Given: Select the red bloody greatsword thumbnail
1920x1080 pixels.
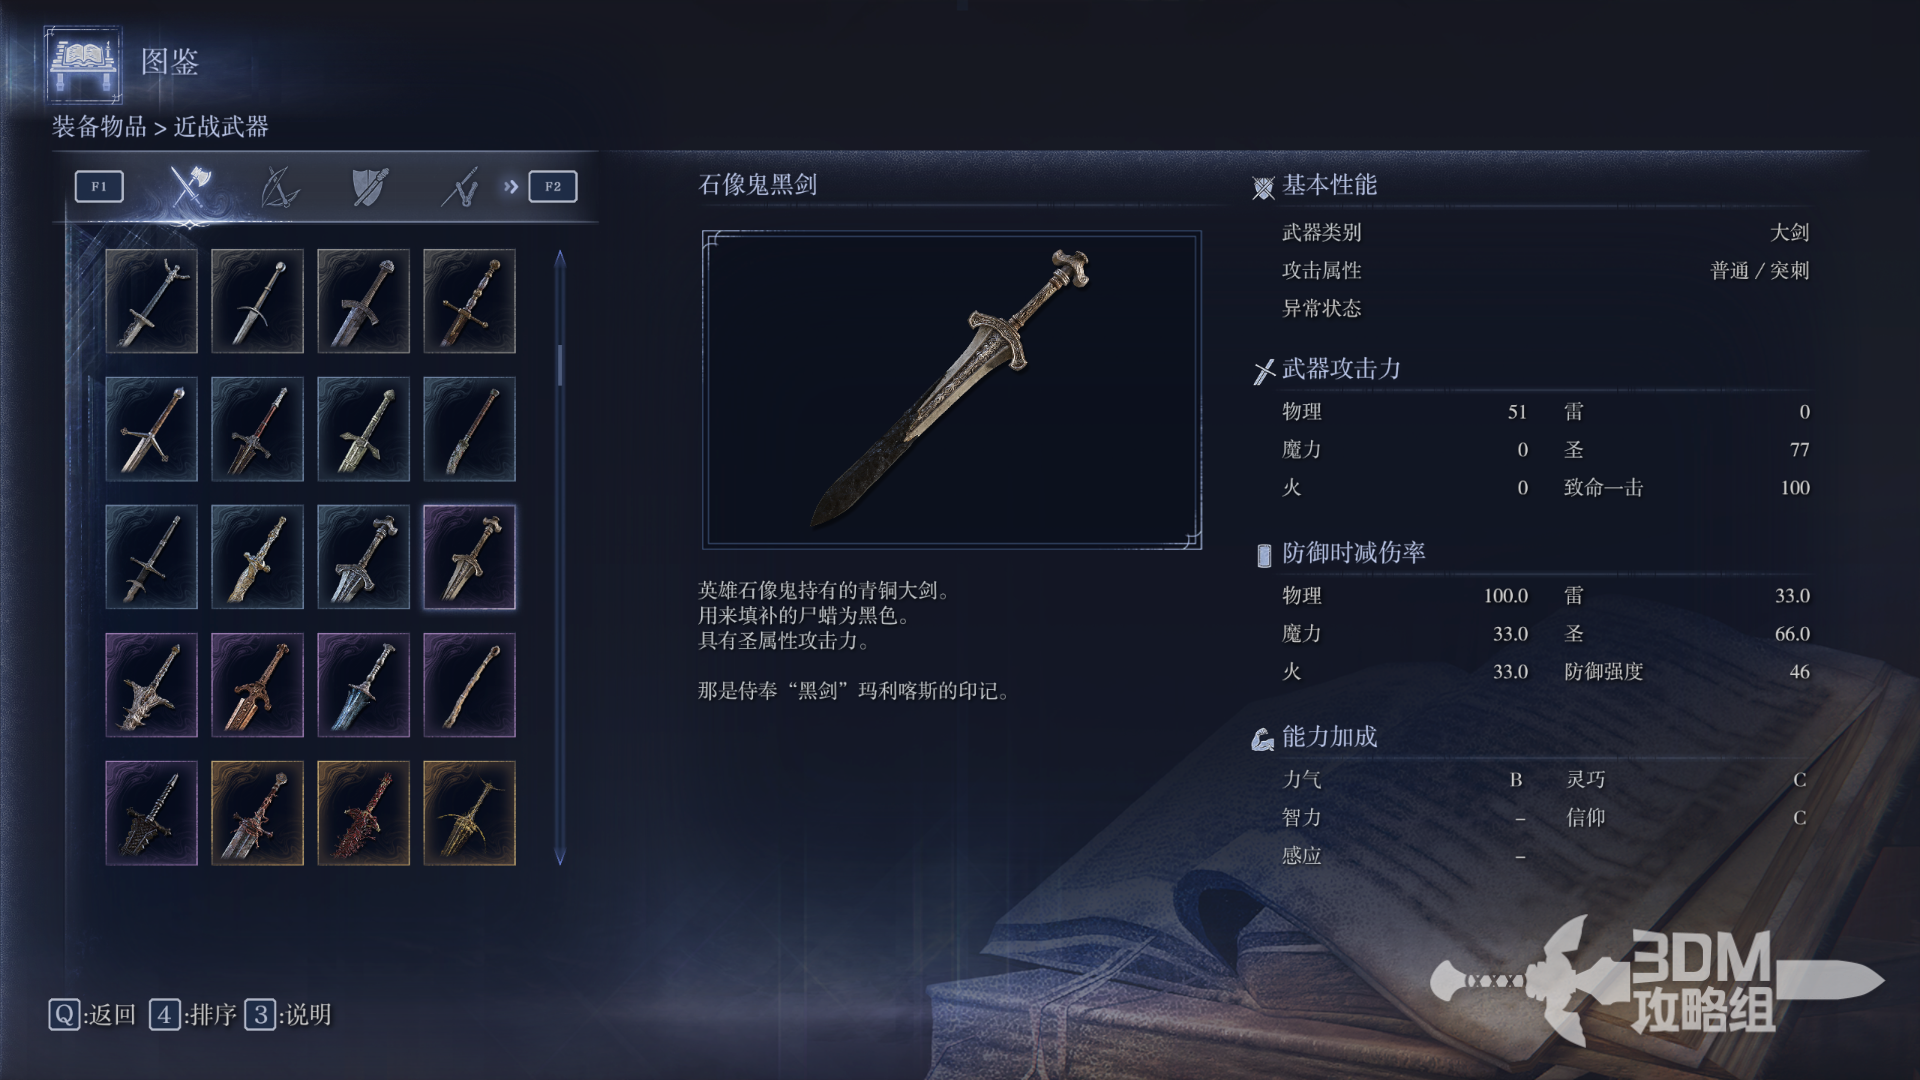Looking at the screenshot, I should [363, 813].
